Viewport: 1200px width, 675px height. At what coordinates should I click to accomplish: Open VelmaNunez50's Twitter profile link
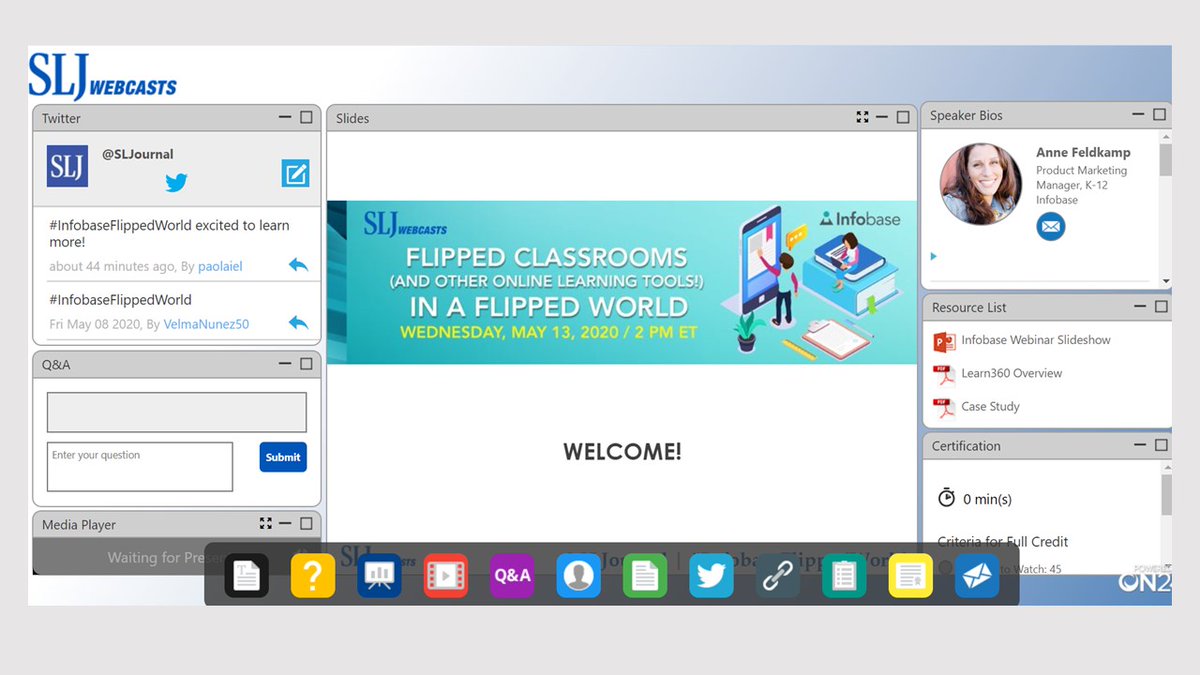pos(206,324)
